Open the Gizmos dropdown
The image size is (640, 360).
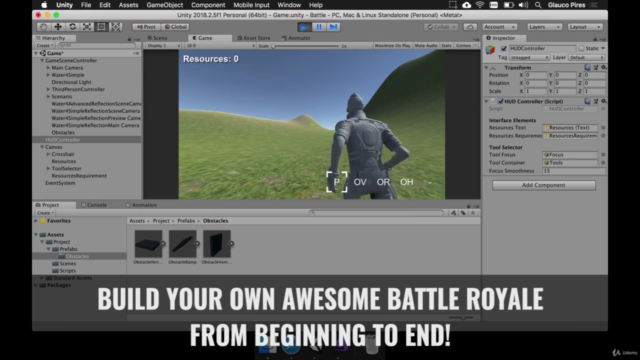click(x=465, y=46)
